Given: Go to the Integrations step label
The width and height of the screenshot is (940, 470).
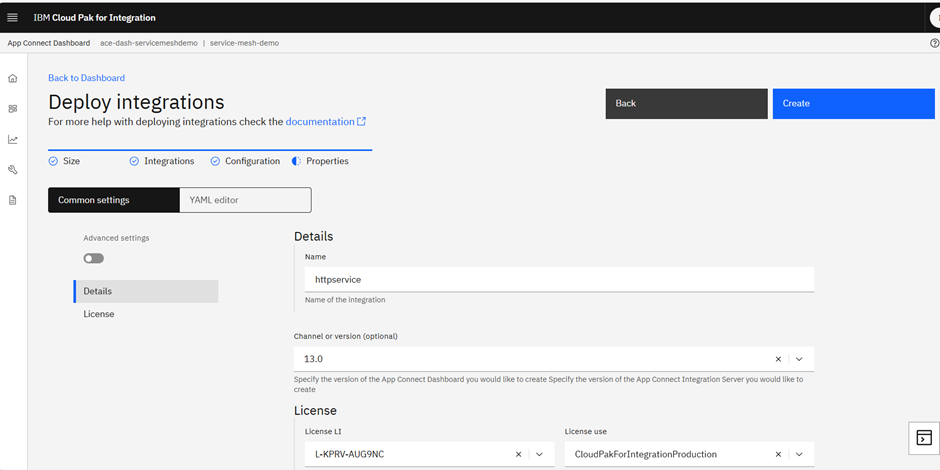Looking at the screenshot, I should click(x=169, y=161).
